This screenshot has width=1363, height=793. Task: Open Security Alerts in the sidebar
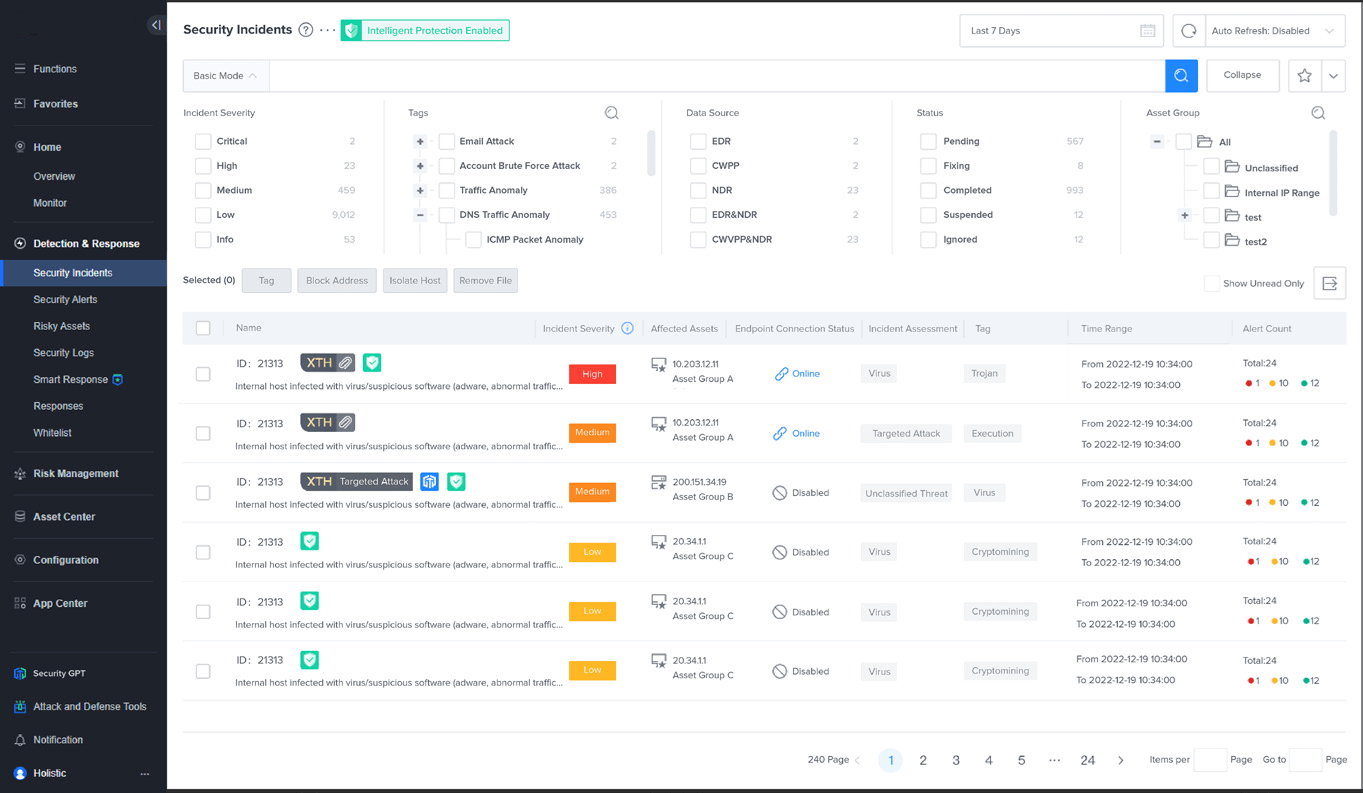(x=65, y=299)
